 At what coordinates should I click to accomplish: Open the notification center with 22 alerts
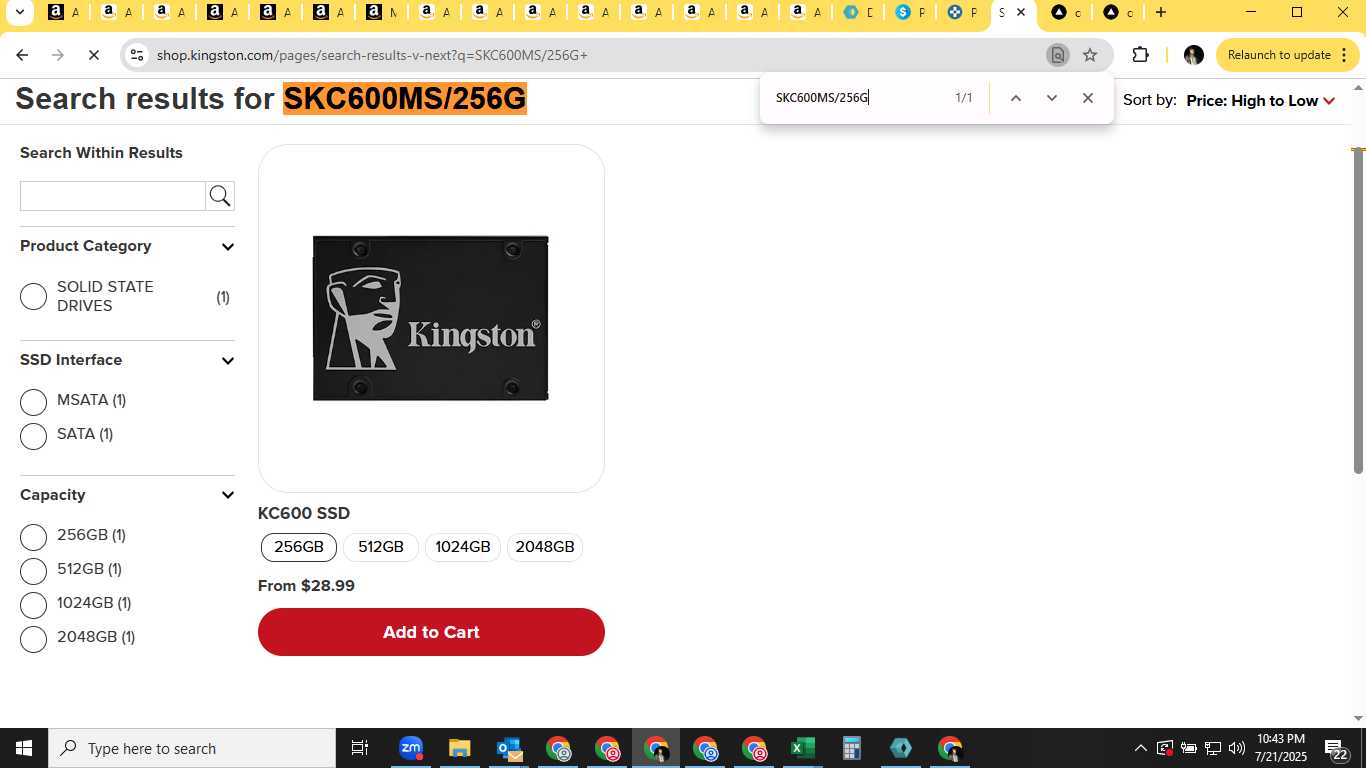click(x=1337, y=748)
